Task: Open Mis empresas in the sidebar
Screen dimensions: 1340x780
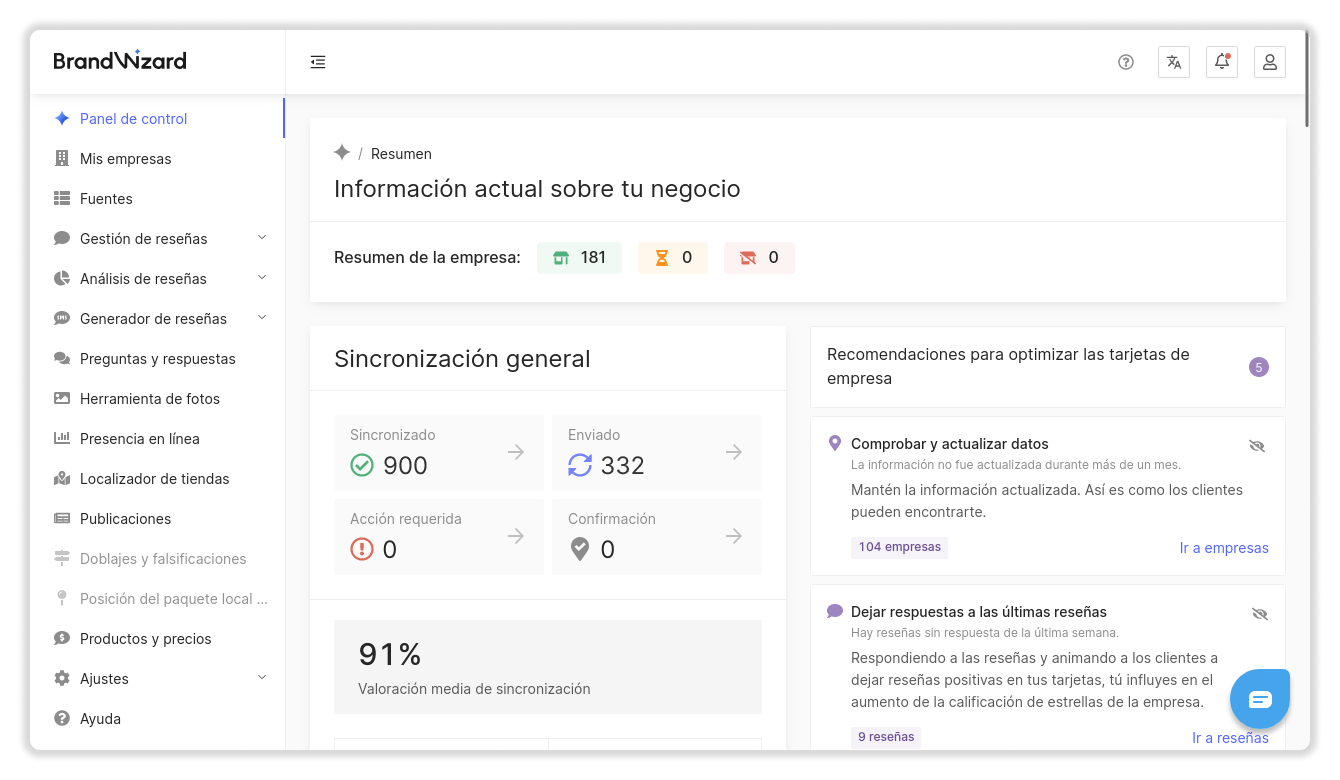Action: click(x=125, y=159)
